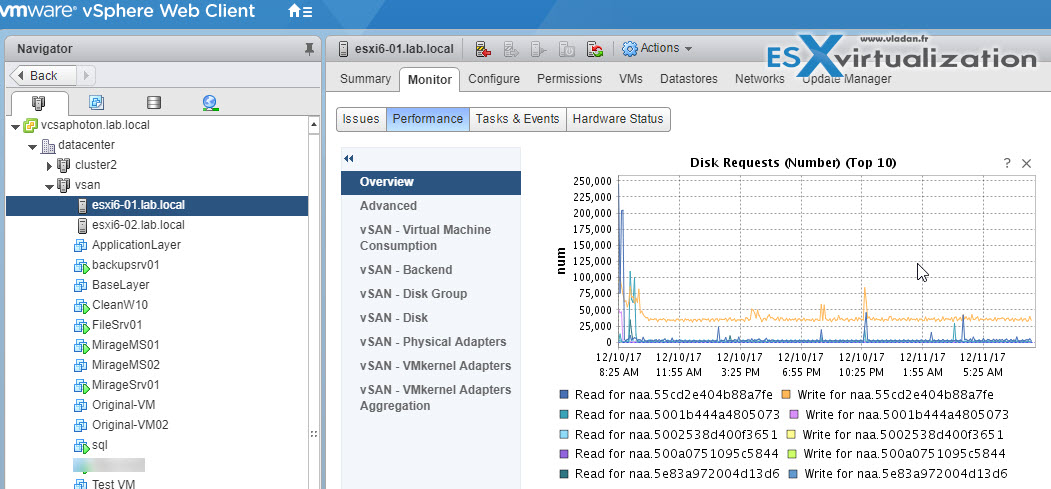Select the Performance sub-tab
Screen dimensions: 1051x489
428,119
